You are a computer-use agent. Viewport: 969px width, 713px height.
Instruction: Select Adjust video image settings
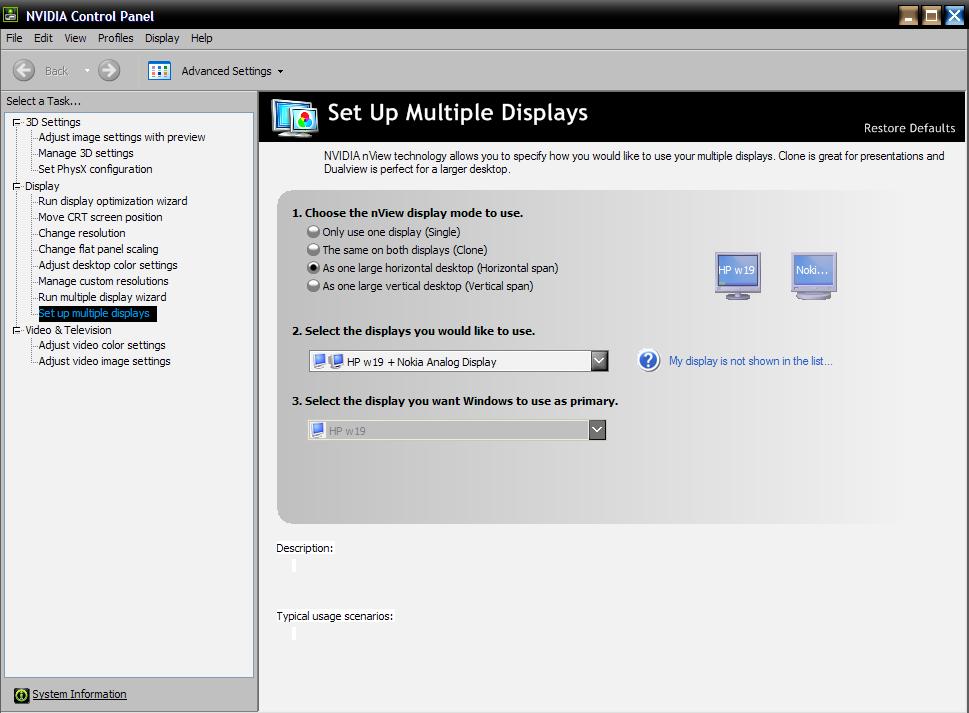104,361
